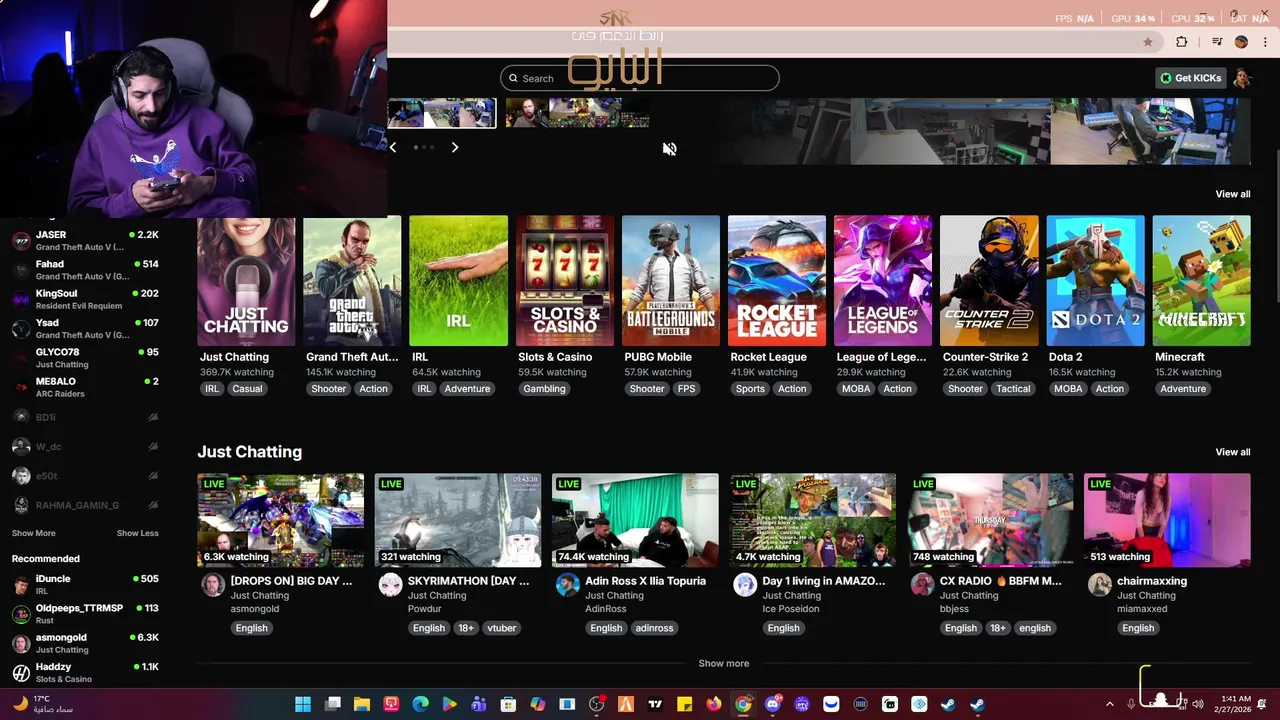
Task: Open recommended iDuncle channel
Action: tap(85, 584)
